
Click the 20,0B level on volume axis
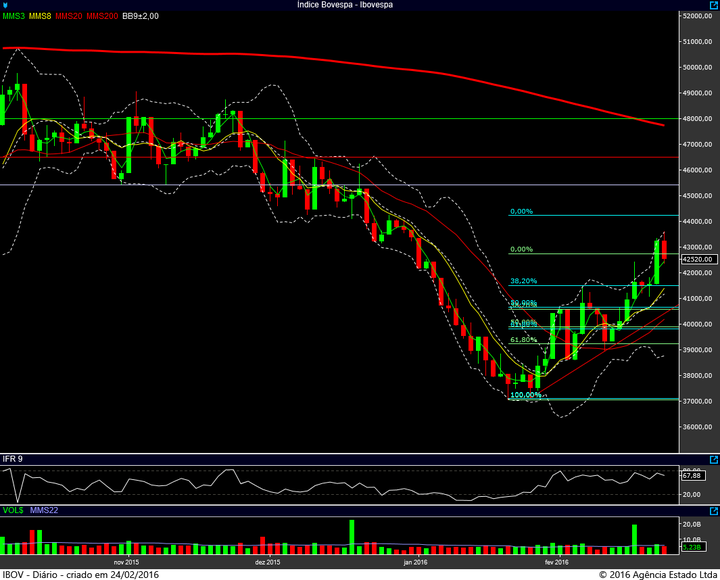[x=692, y=524]
